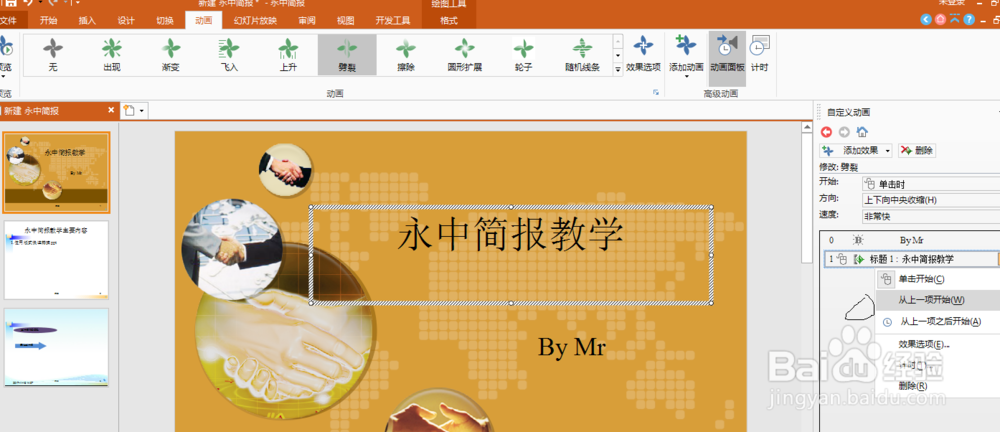Switch to the 开始 ribbon tab
1000x432 pixels.
[x=48, y=20]
